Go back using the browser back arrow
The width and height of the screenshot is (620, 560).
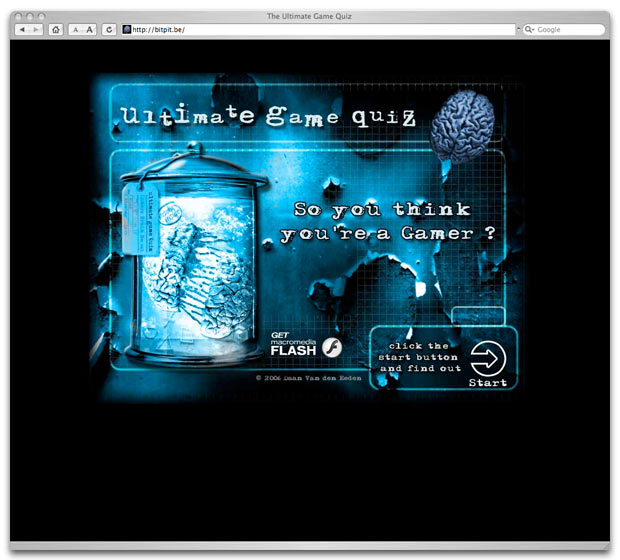tap(23, 30)
